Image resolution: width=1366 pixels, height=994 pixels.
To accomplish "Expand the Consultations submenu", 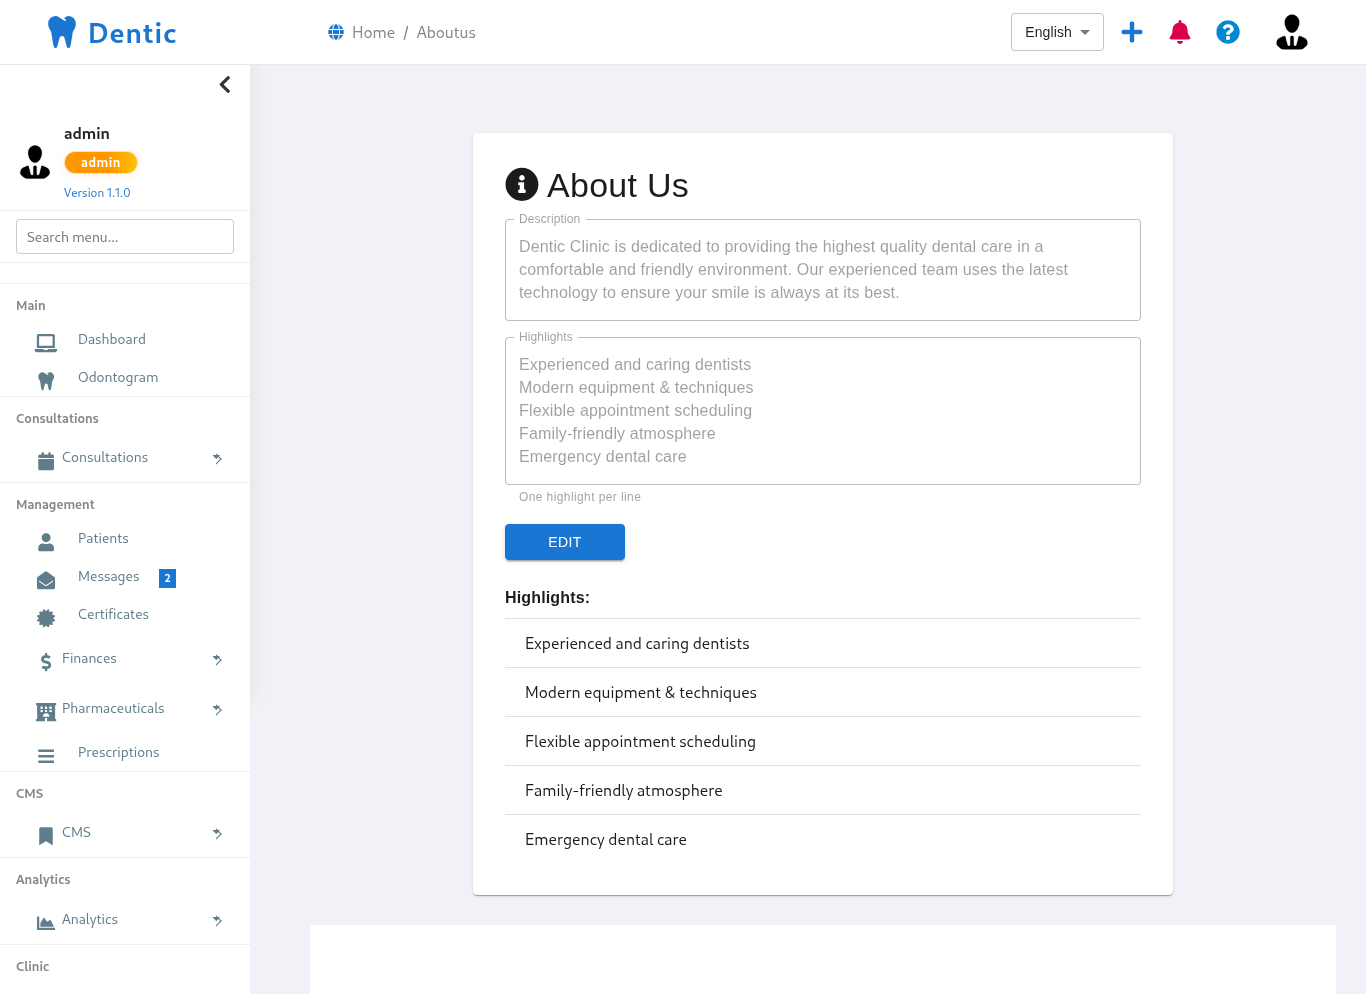I will pos(217,458).
